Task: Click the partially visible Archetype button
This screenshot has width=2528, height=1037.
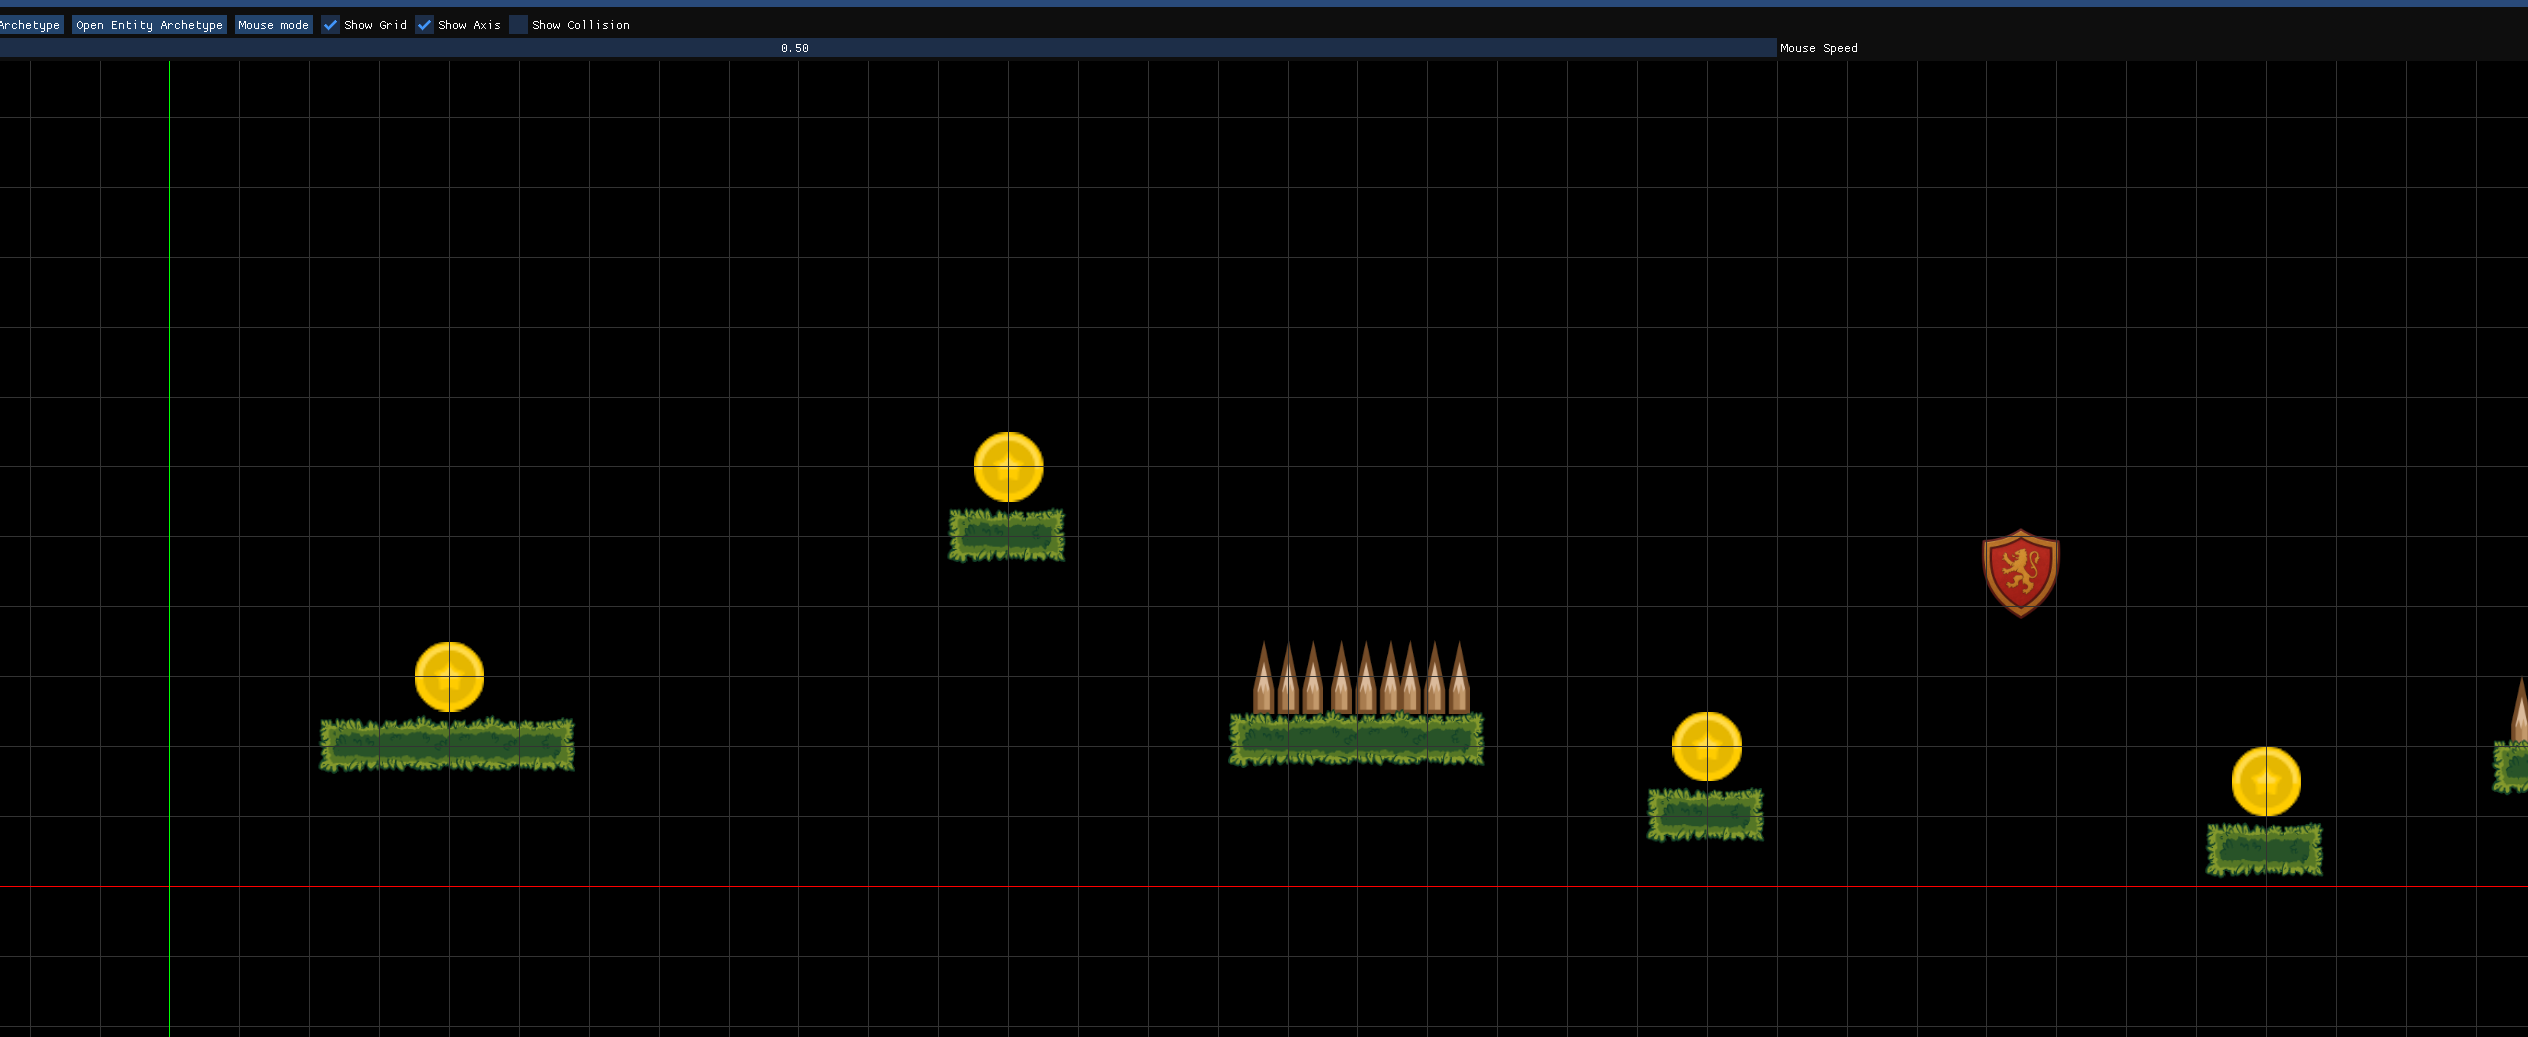Action: [30, 25]
